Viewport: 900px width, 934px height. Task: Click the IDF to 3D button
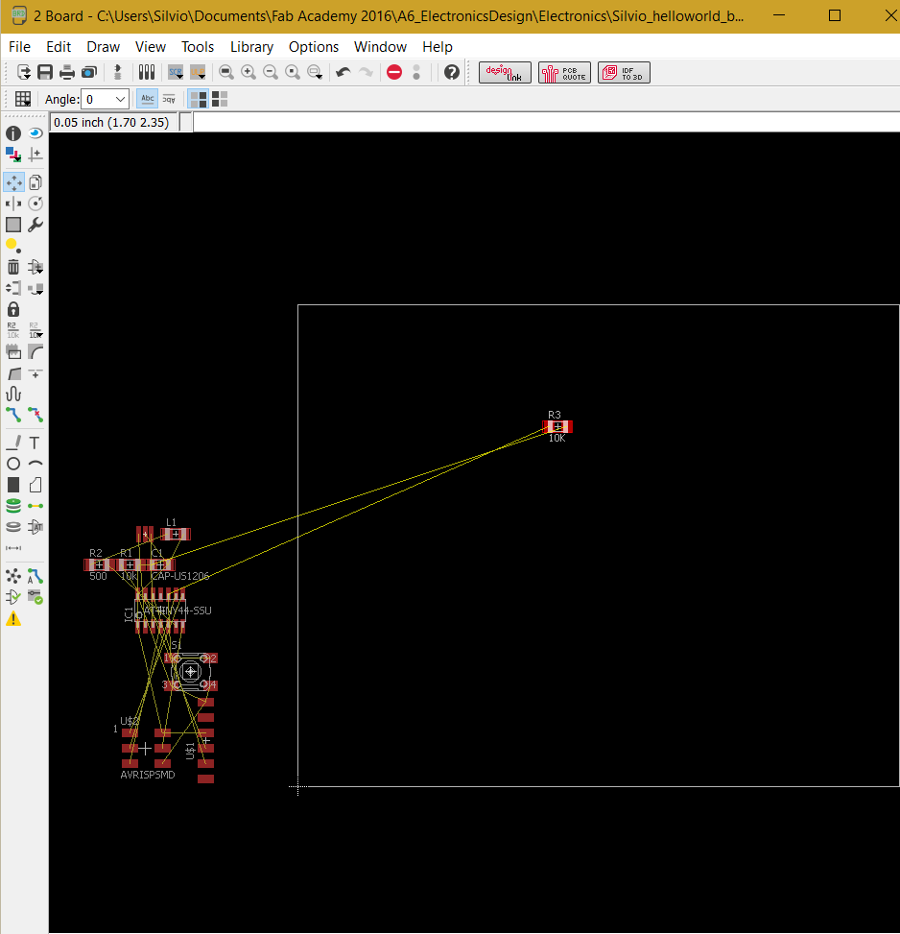click(x=624, y=73)
